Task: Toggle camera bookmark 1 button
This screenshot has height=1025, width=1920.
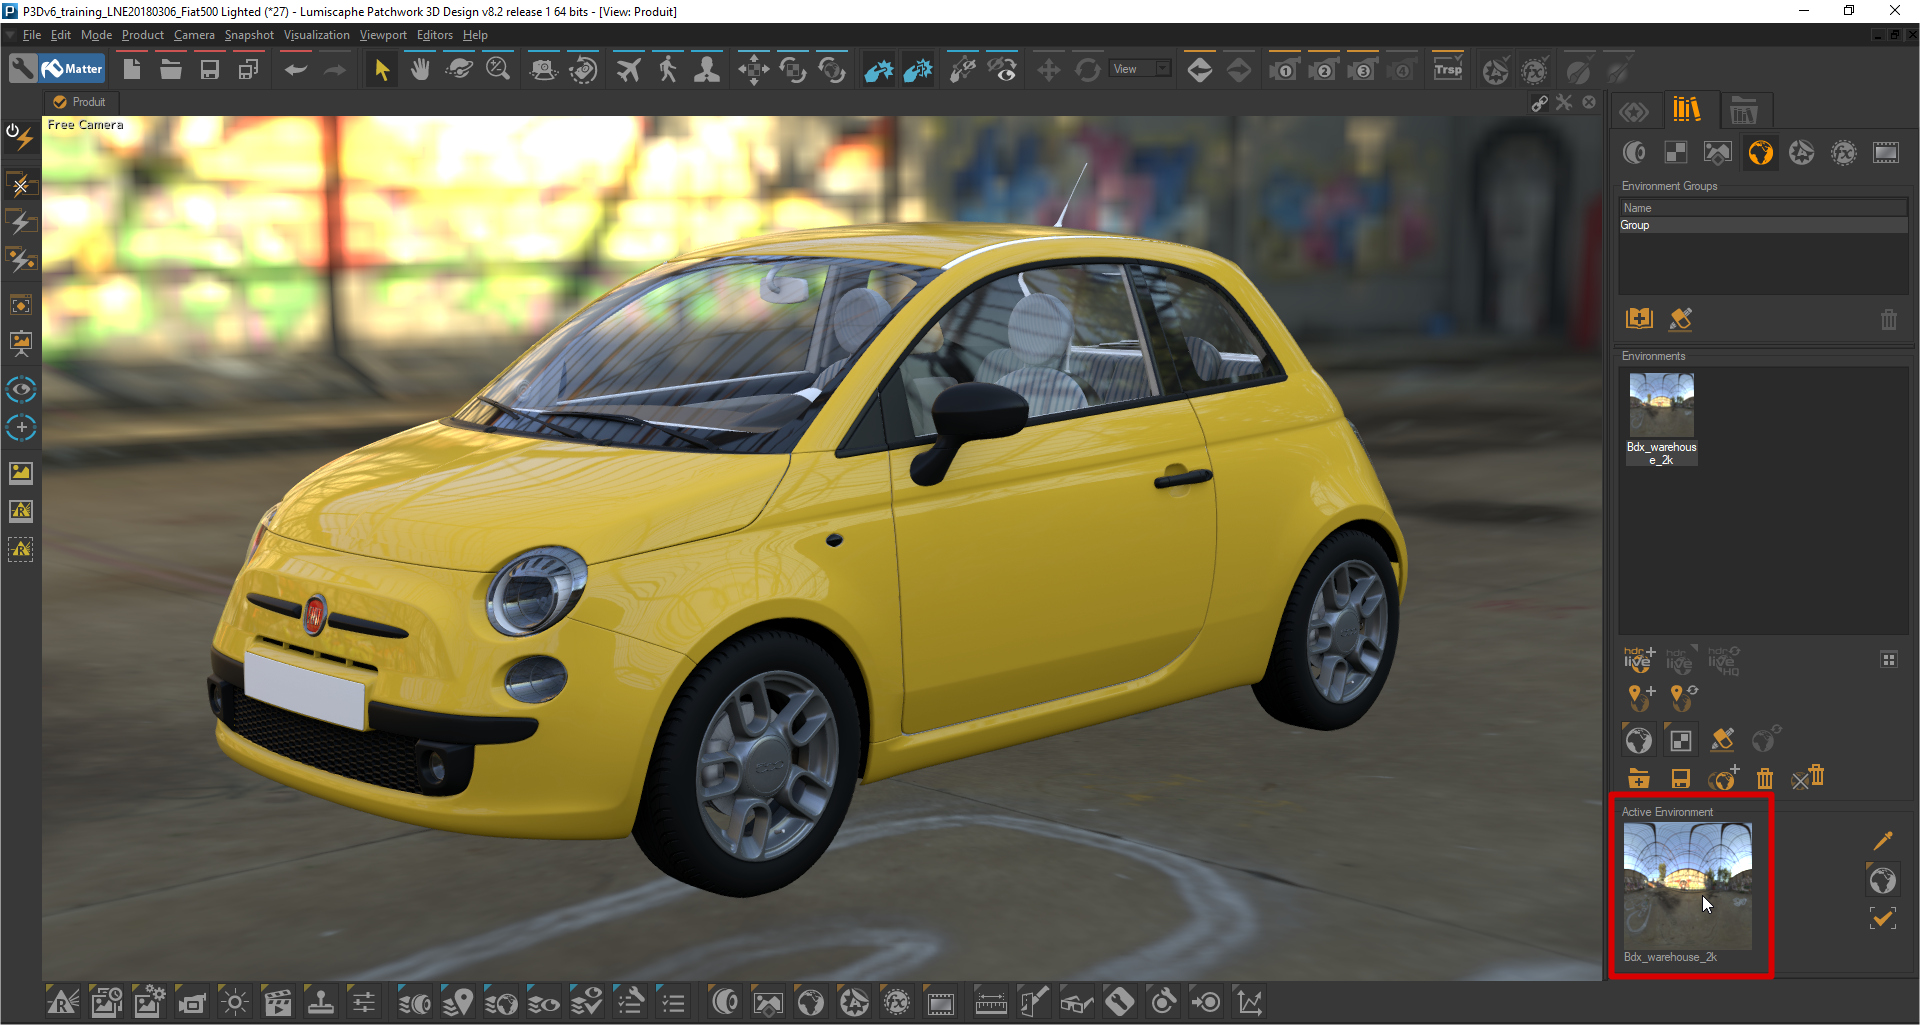Action: pyautogui.click(x=1284, y=70)
